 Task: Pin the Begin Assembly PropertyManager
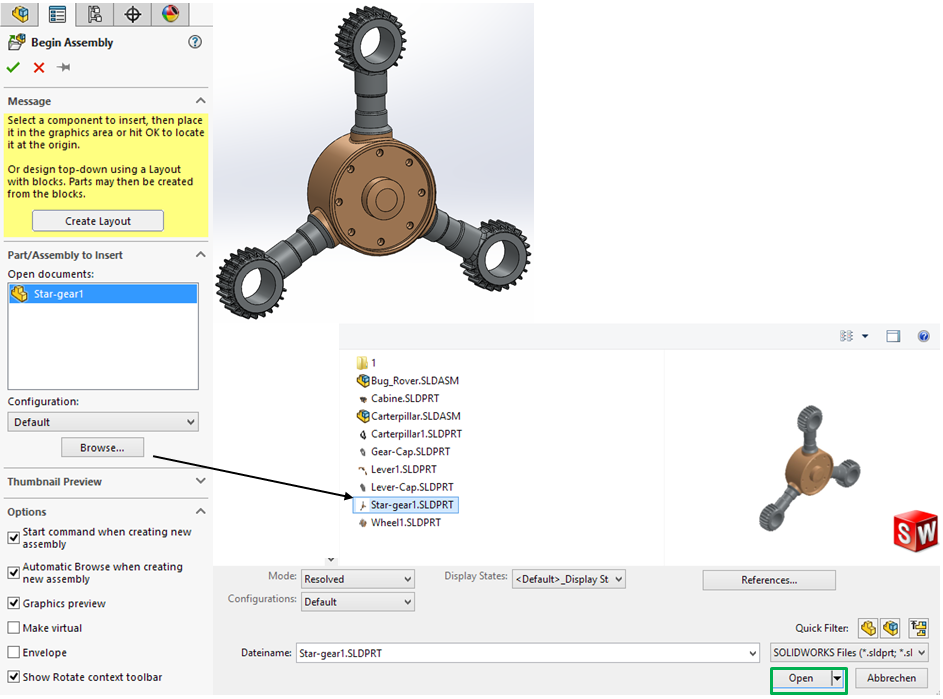pyautogui.click(x=62, y=66)
